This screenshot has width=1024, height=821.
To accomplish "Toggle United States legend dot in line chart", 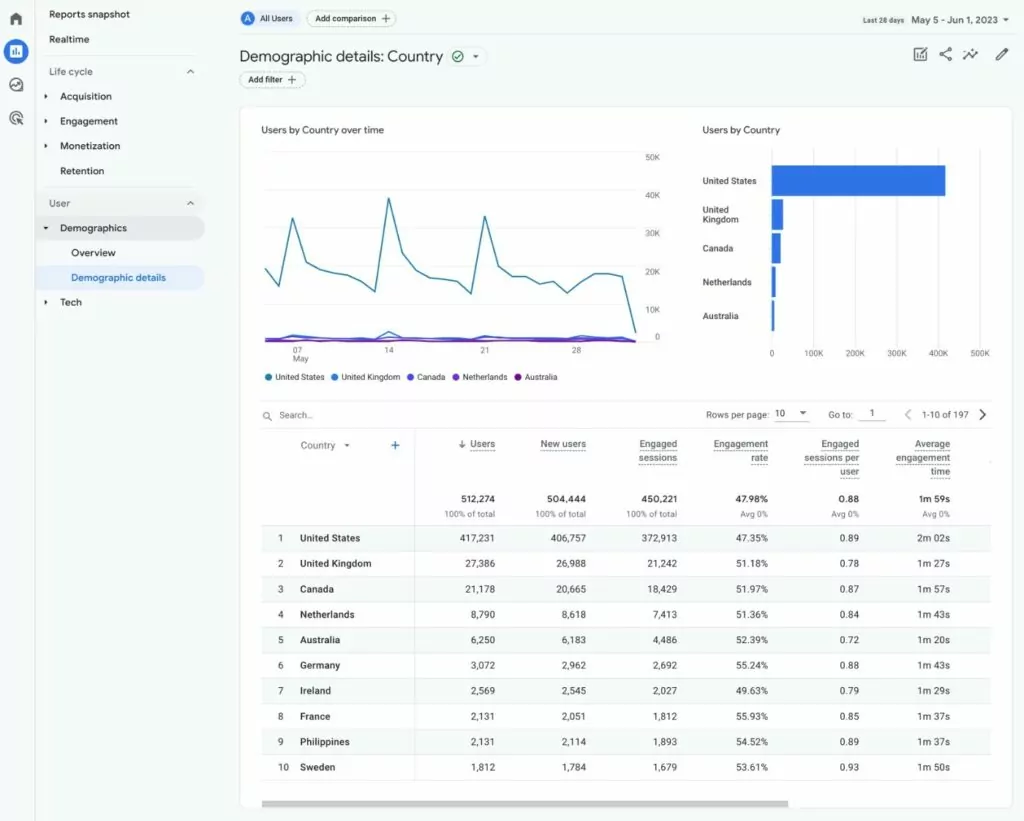I will (x=268, y=378).
